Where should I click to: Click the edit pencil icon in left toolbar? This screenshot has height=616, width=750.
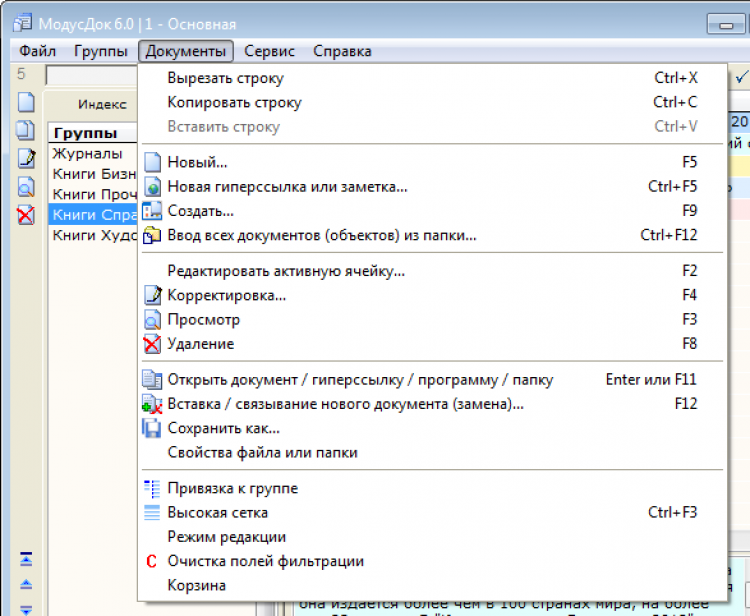(x=26, y=158)
